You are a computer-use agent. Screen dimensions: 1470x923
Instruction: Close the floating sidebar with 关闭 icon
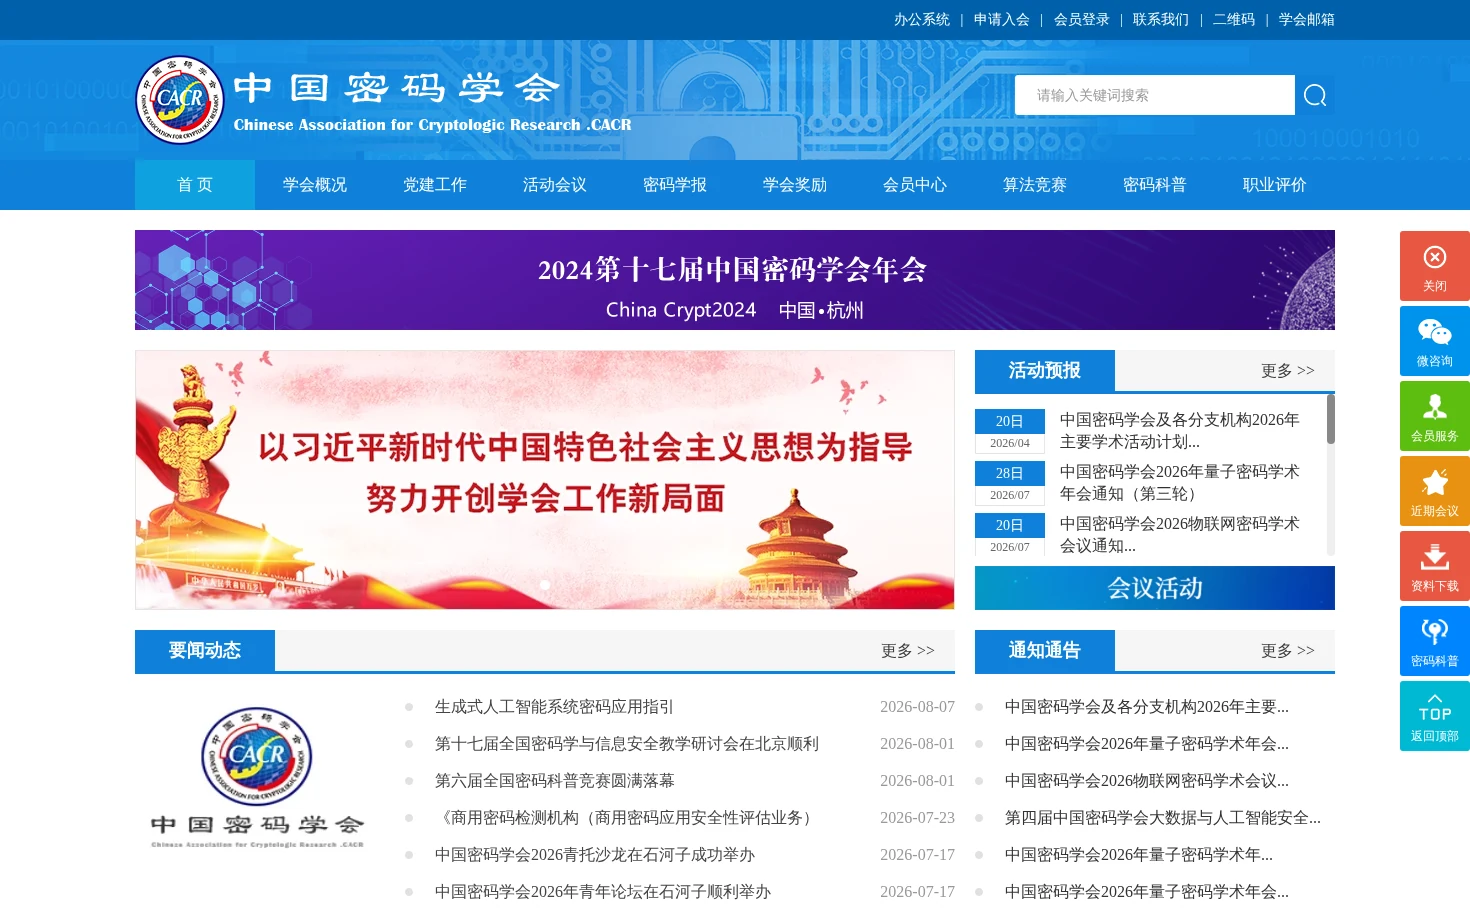point(1435,266)
